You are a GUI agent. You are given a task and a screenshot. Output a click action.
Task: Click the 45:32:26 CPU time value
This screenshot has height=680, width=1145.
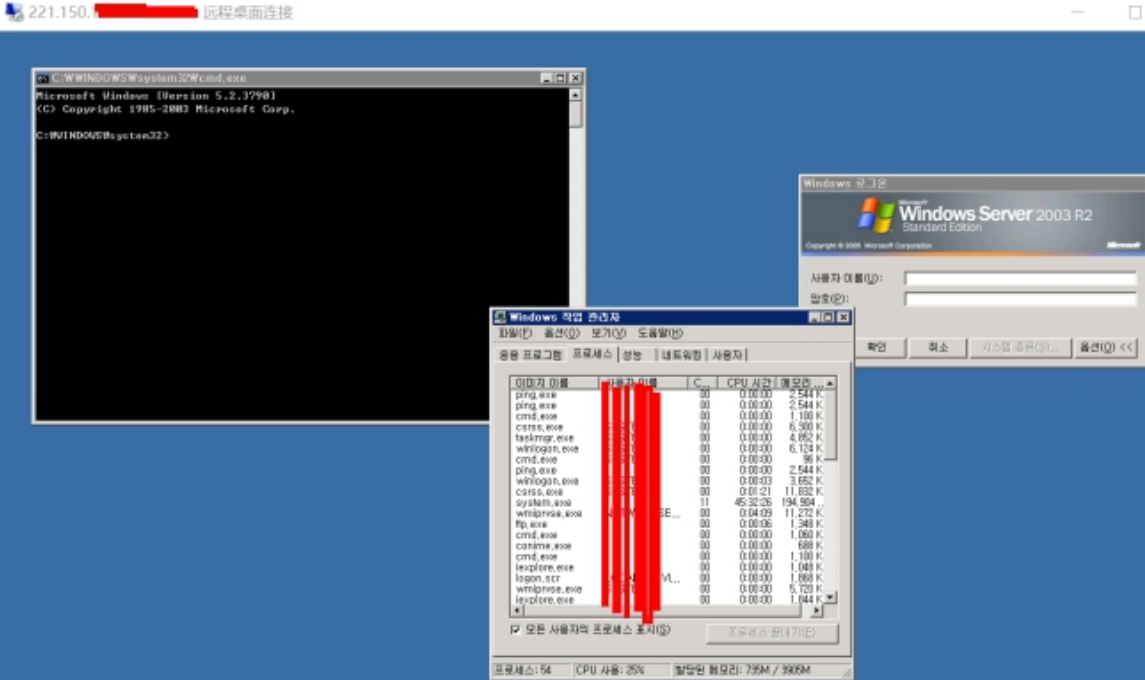[753, 503]
